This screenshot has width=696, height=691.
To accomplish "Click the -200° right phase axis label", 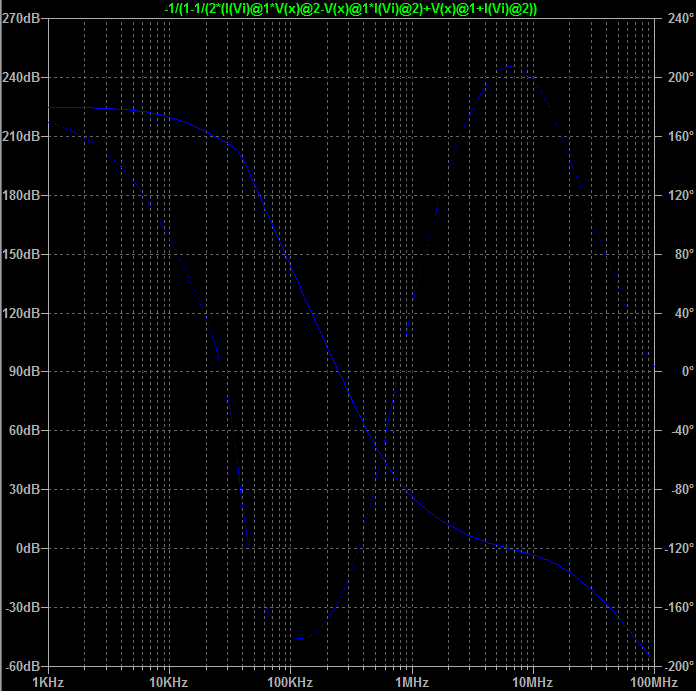I will 679,666.
